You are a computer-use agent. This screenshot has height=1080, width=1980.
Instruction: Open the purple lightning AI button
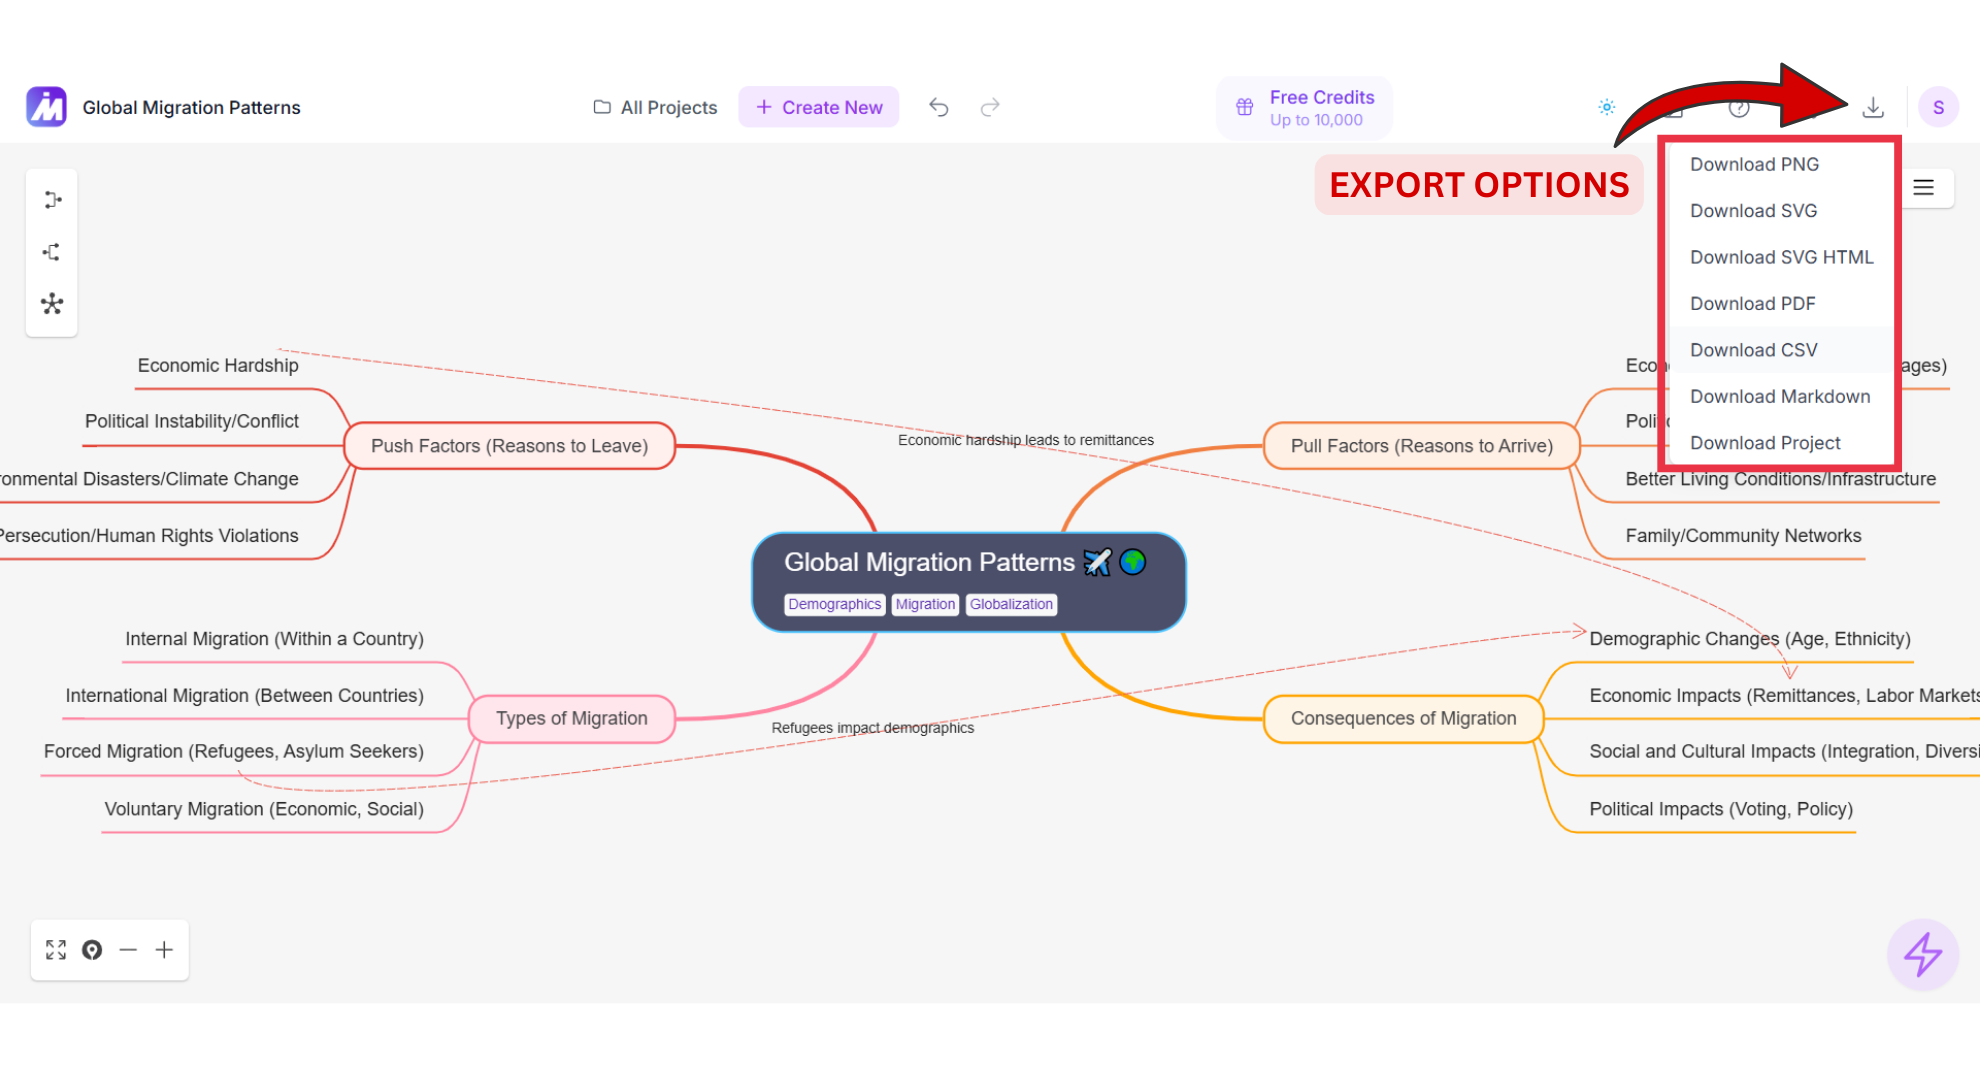[1921, 954]
